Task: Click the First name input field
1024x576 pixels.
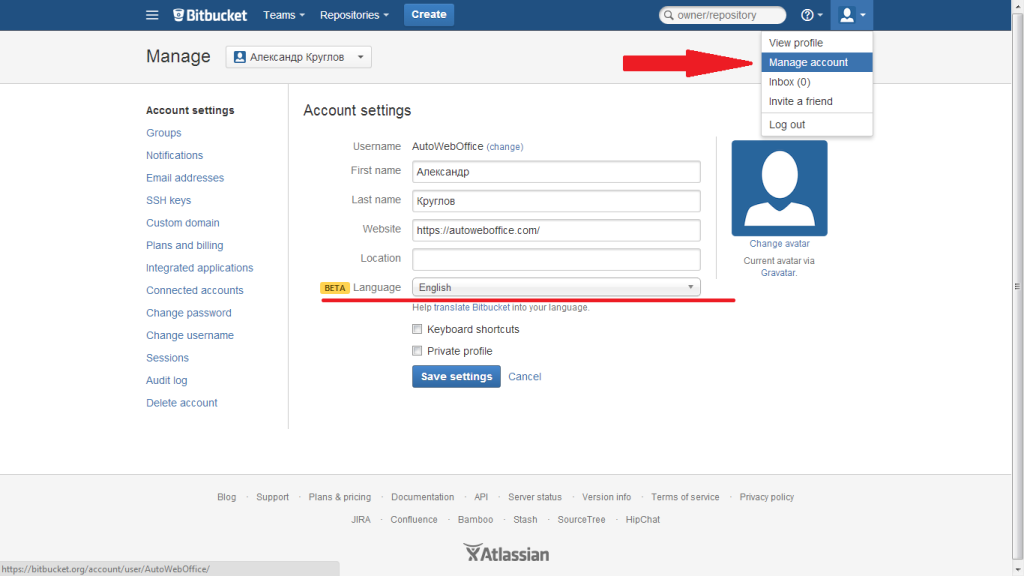Action: [556, 172]
